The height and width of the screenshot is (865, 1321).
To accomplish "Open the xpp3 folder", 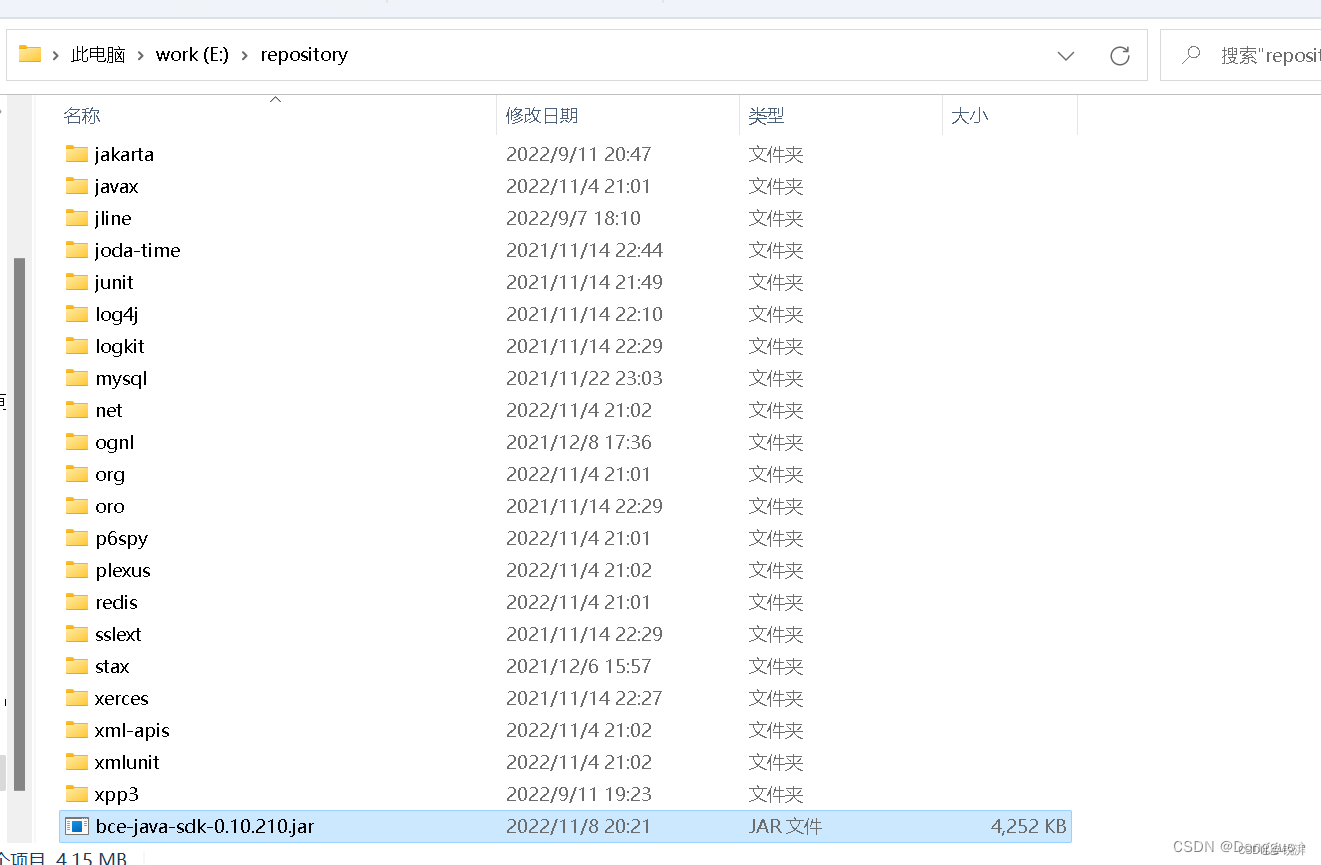I will click(x=112, y=794).
